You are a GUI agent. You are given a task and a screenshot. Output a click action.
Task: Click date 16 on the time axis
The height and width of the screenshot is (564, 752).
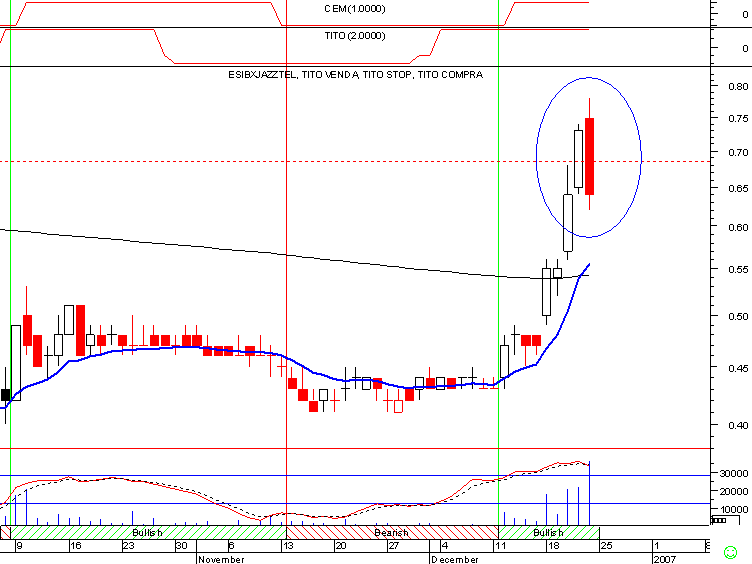click(x=76, y=545)
